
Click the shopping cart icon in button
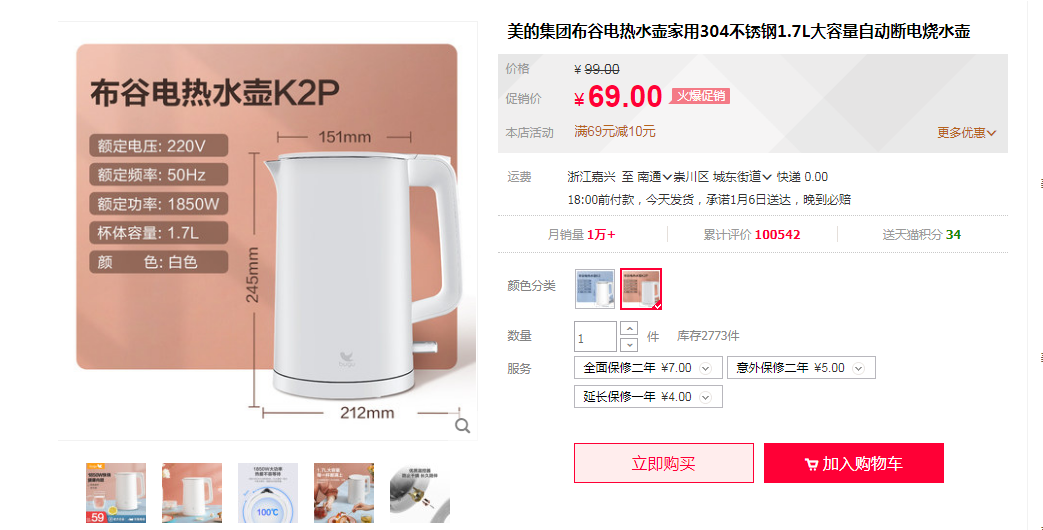click(811, 464)
